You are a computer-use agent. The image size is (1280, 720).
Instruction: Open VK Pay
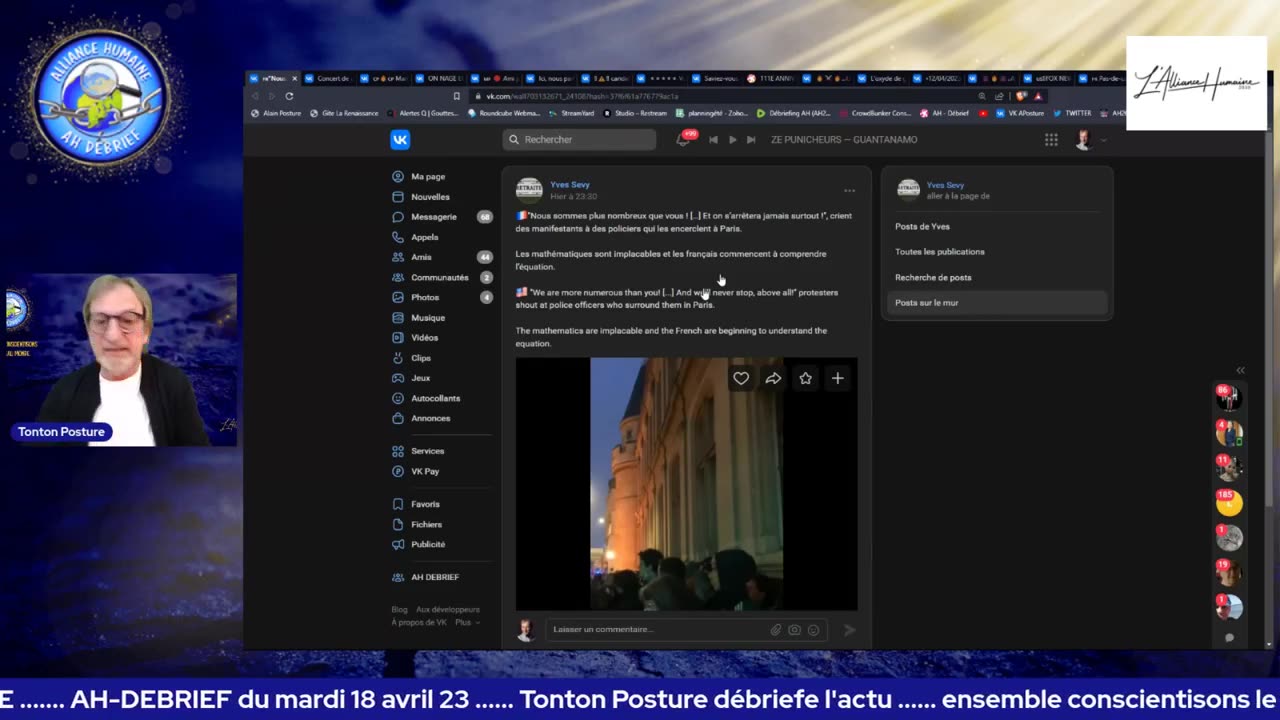[x=425, y=471]
